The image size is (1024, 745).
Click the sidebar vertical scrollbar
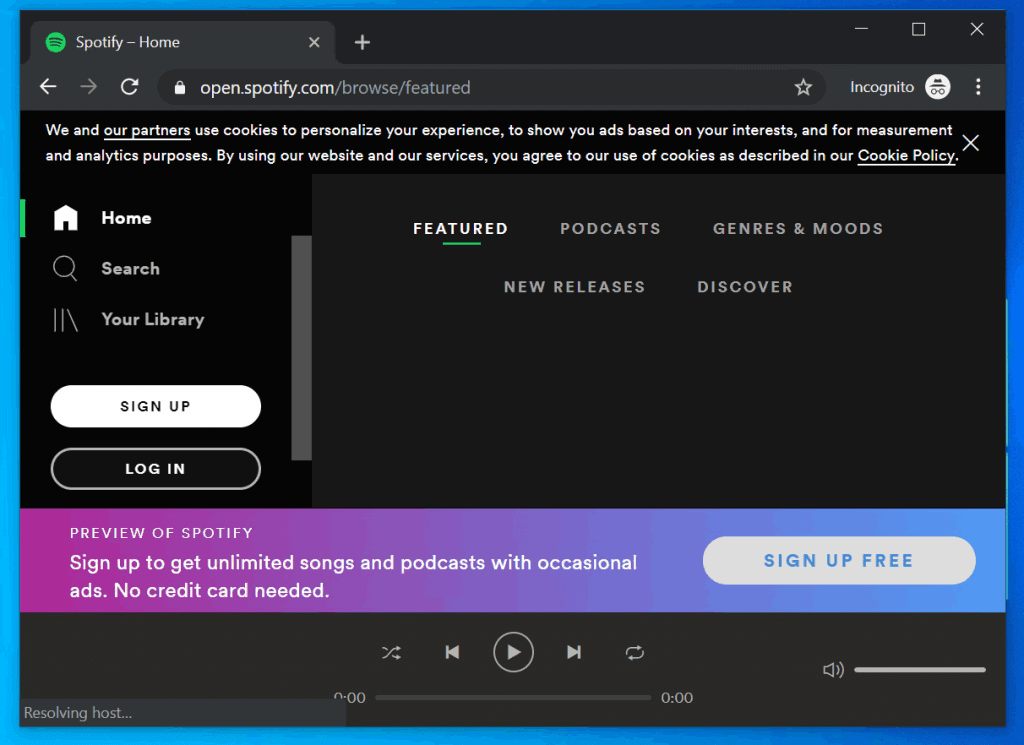301,347
